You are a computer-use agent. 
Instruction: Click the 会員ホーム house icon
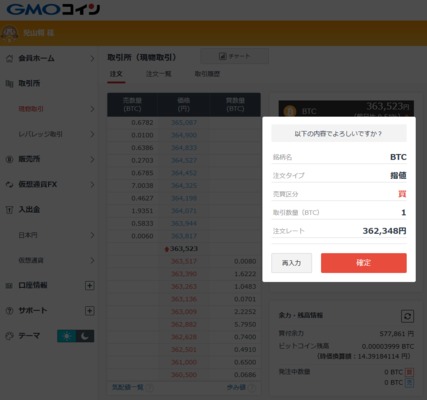[9, 58]
